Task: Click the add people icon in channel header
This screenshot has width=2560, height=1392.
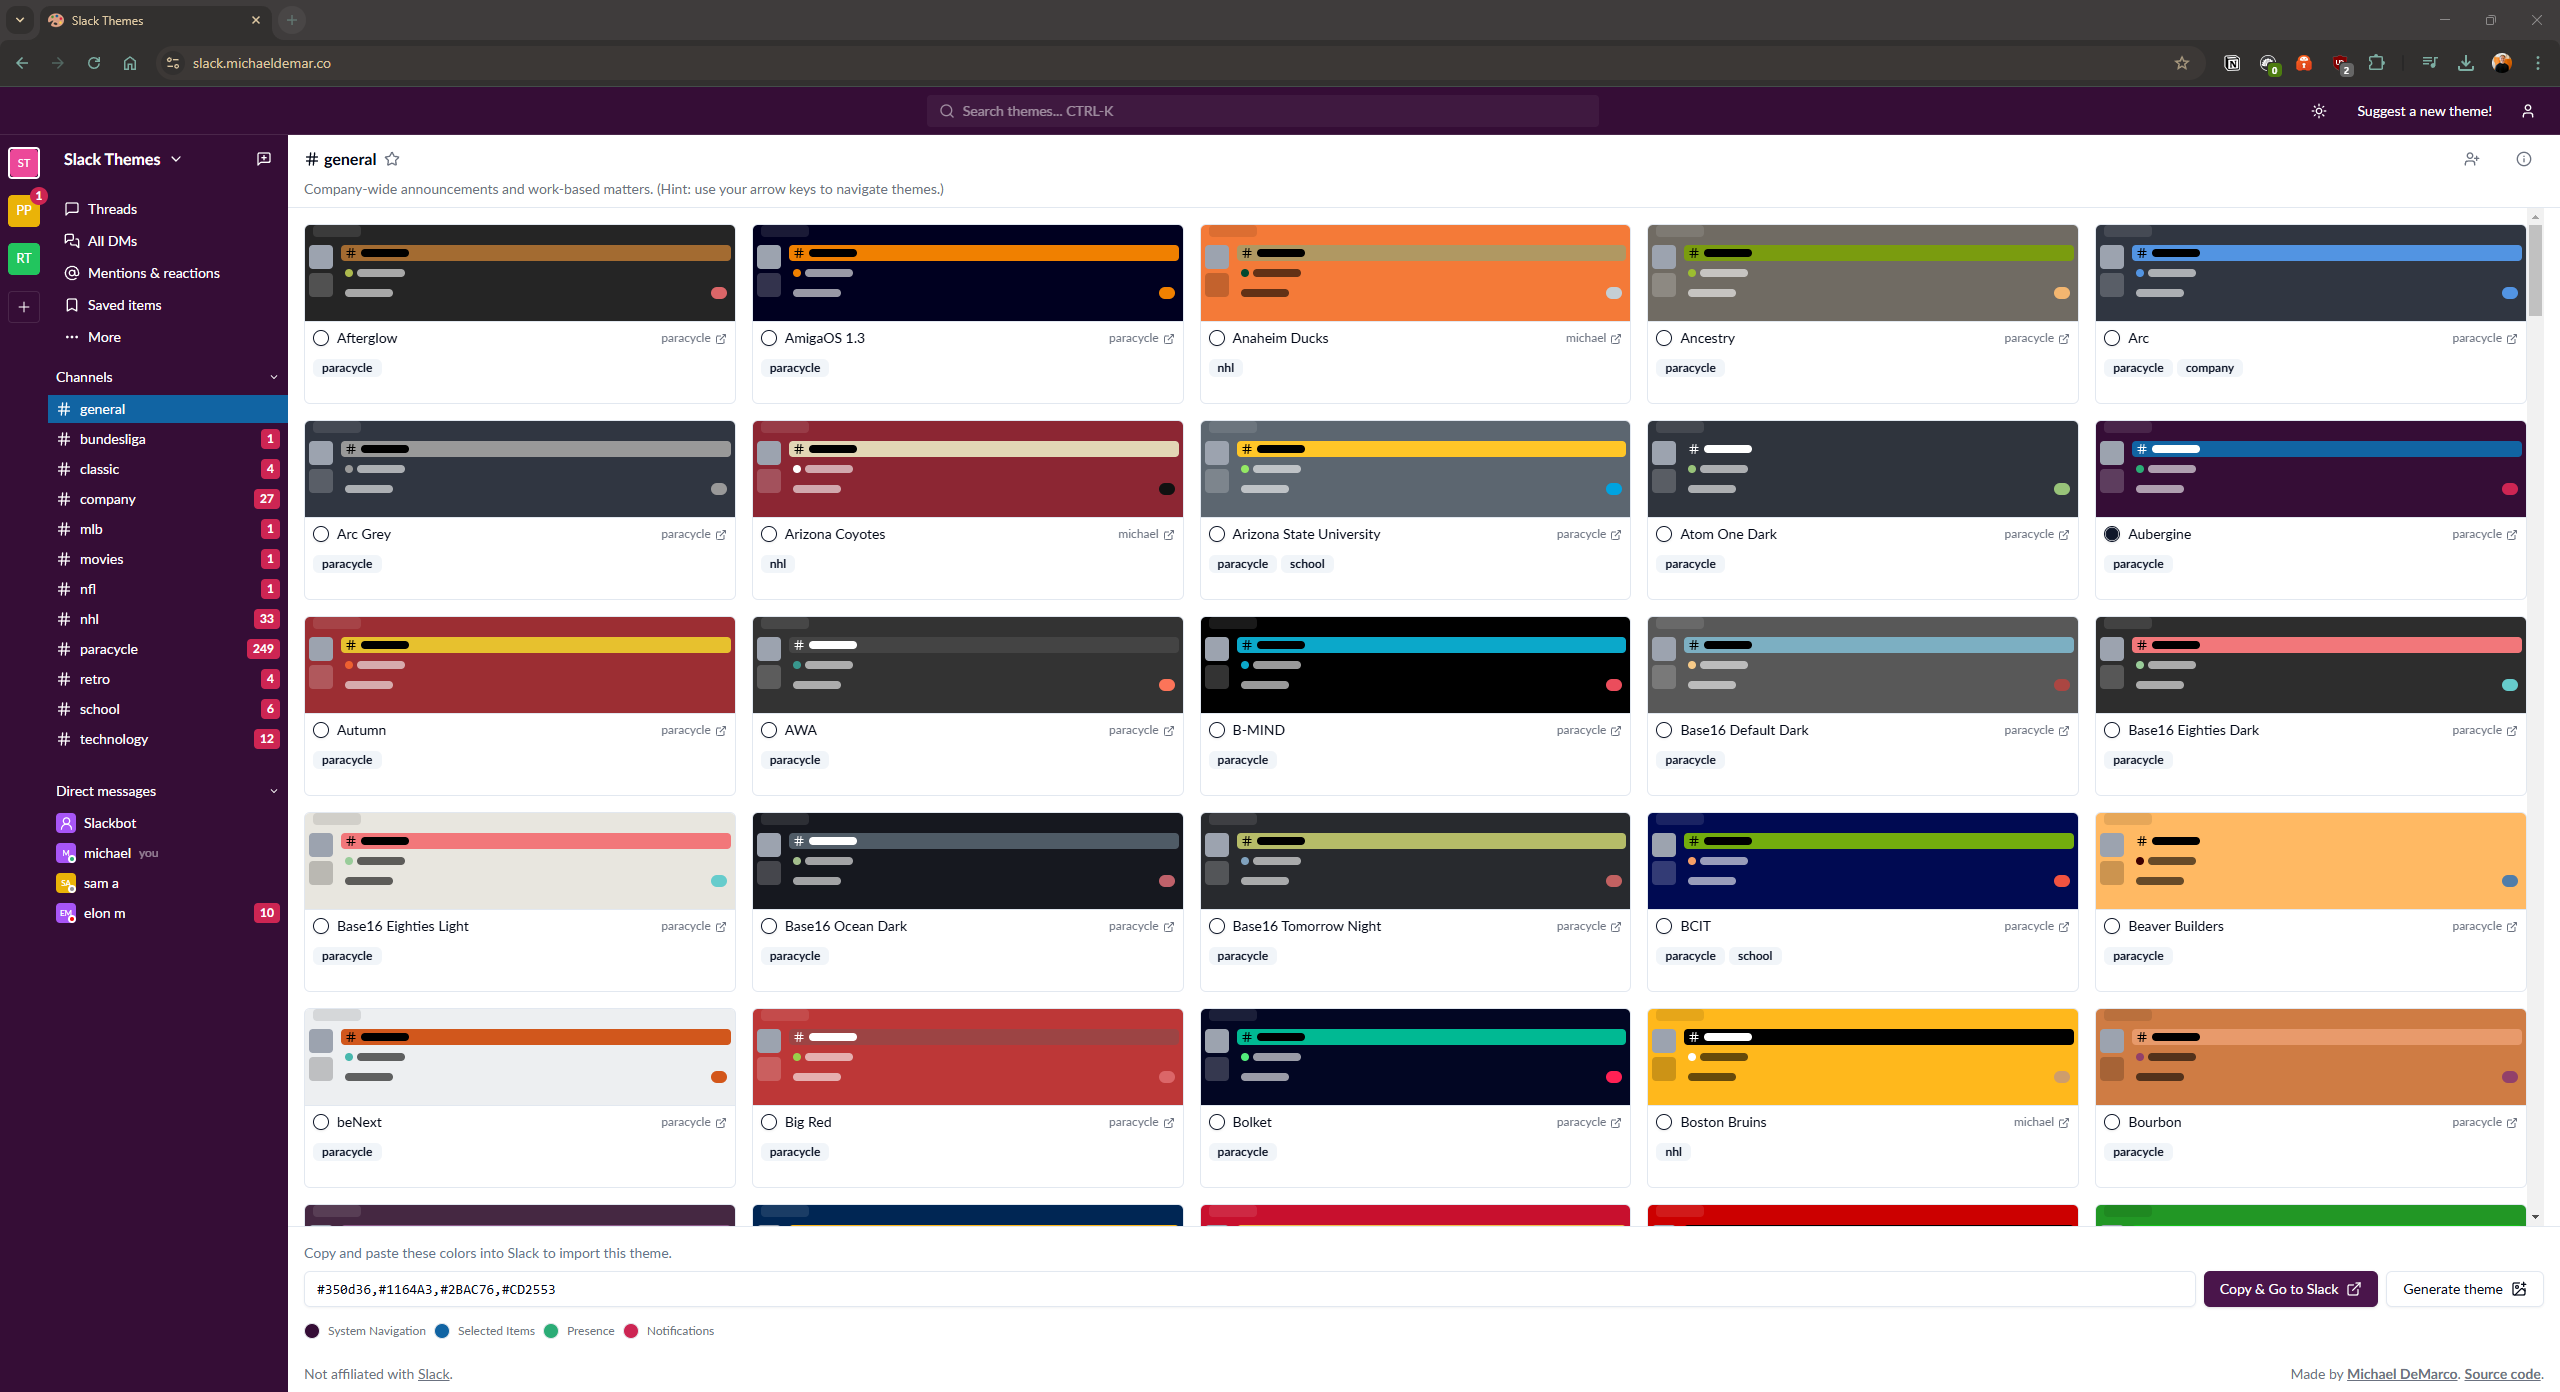Action: point(2472,159)
